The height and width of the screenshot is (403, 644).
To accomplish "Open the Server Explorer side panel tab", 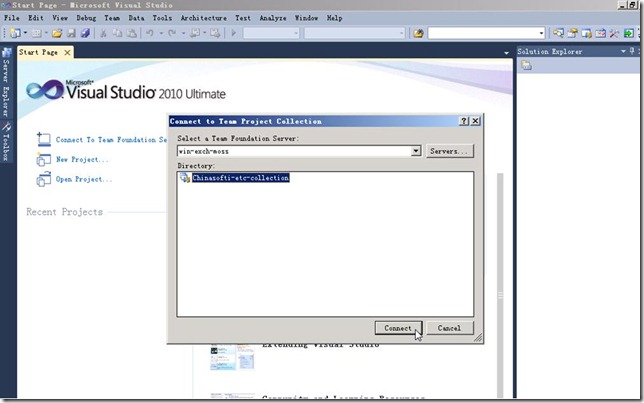I will click(6, 82).
